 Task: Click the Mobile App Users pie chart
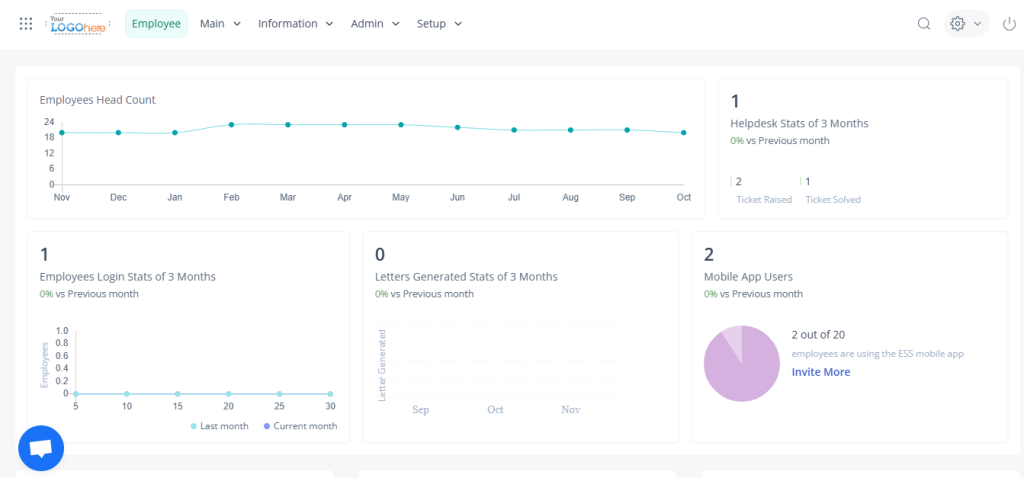coord(741,364)
